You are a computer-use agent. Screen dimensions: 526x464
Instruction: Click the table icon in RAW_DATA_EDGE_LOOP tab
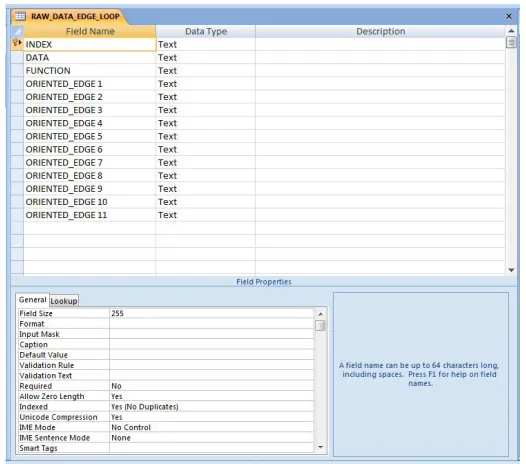pyautogui.click(x=20, y=16)
